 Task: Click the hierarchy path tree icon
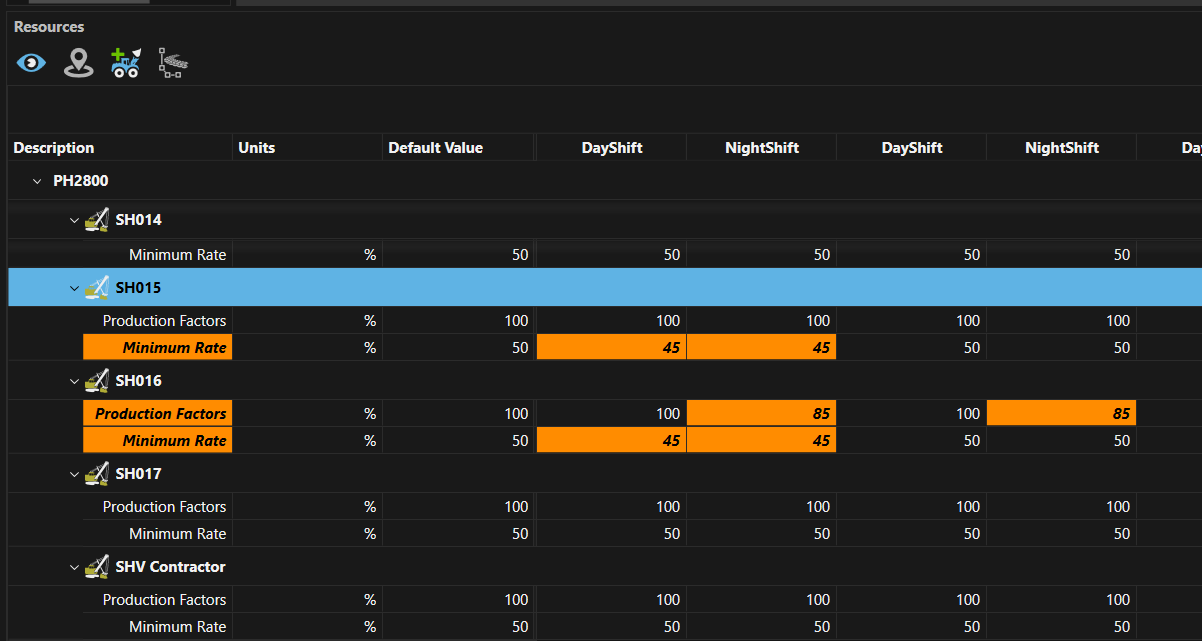coord(173,64)
